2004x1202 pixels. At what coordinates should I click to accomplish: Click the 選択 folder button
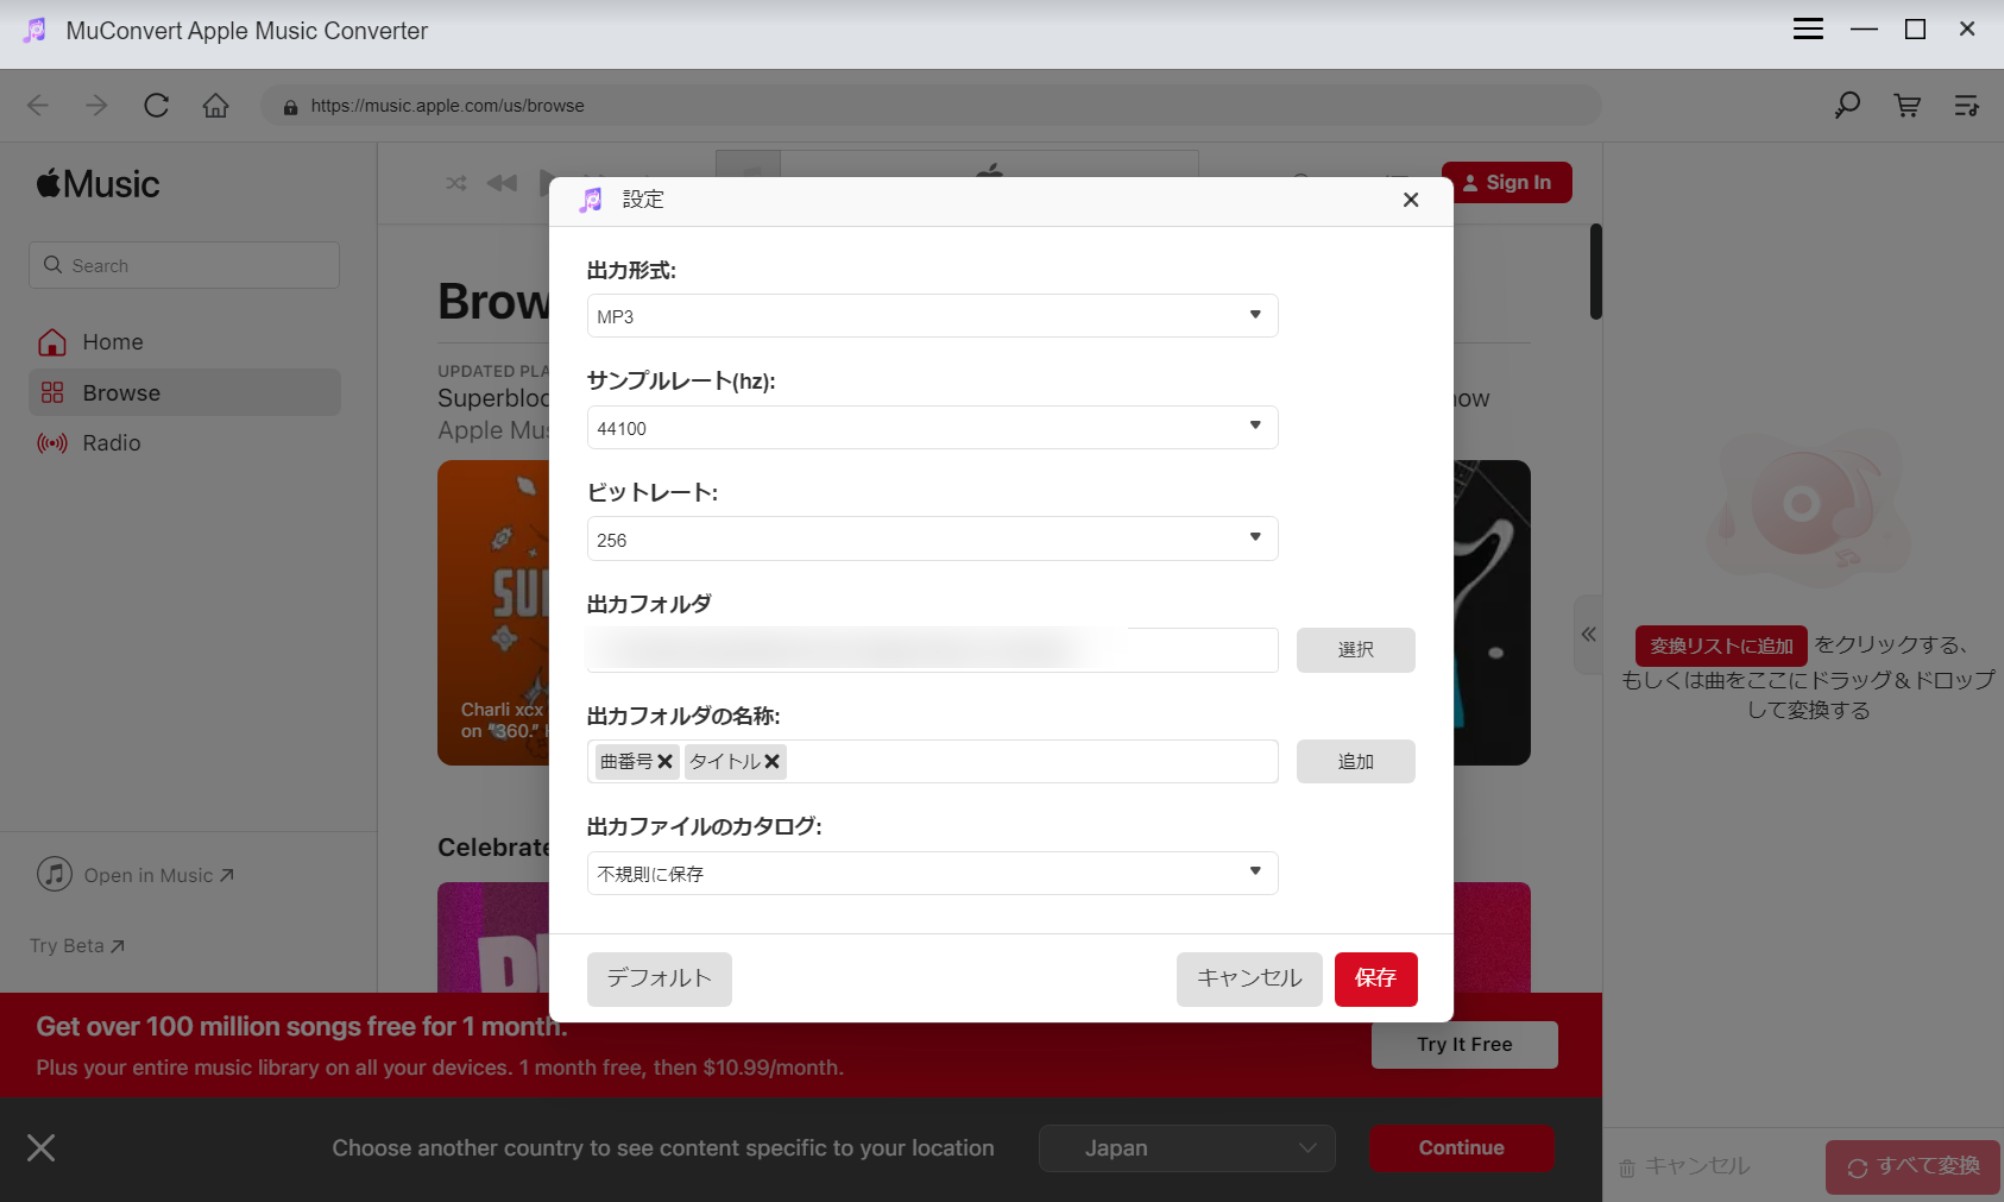point(1355,650)
